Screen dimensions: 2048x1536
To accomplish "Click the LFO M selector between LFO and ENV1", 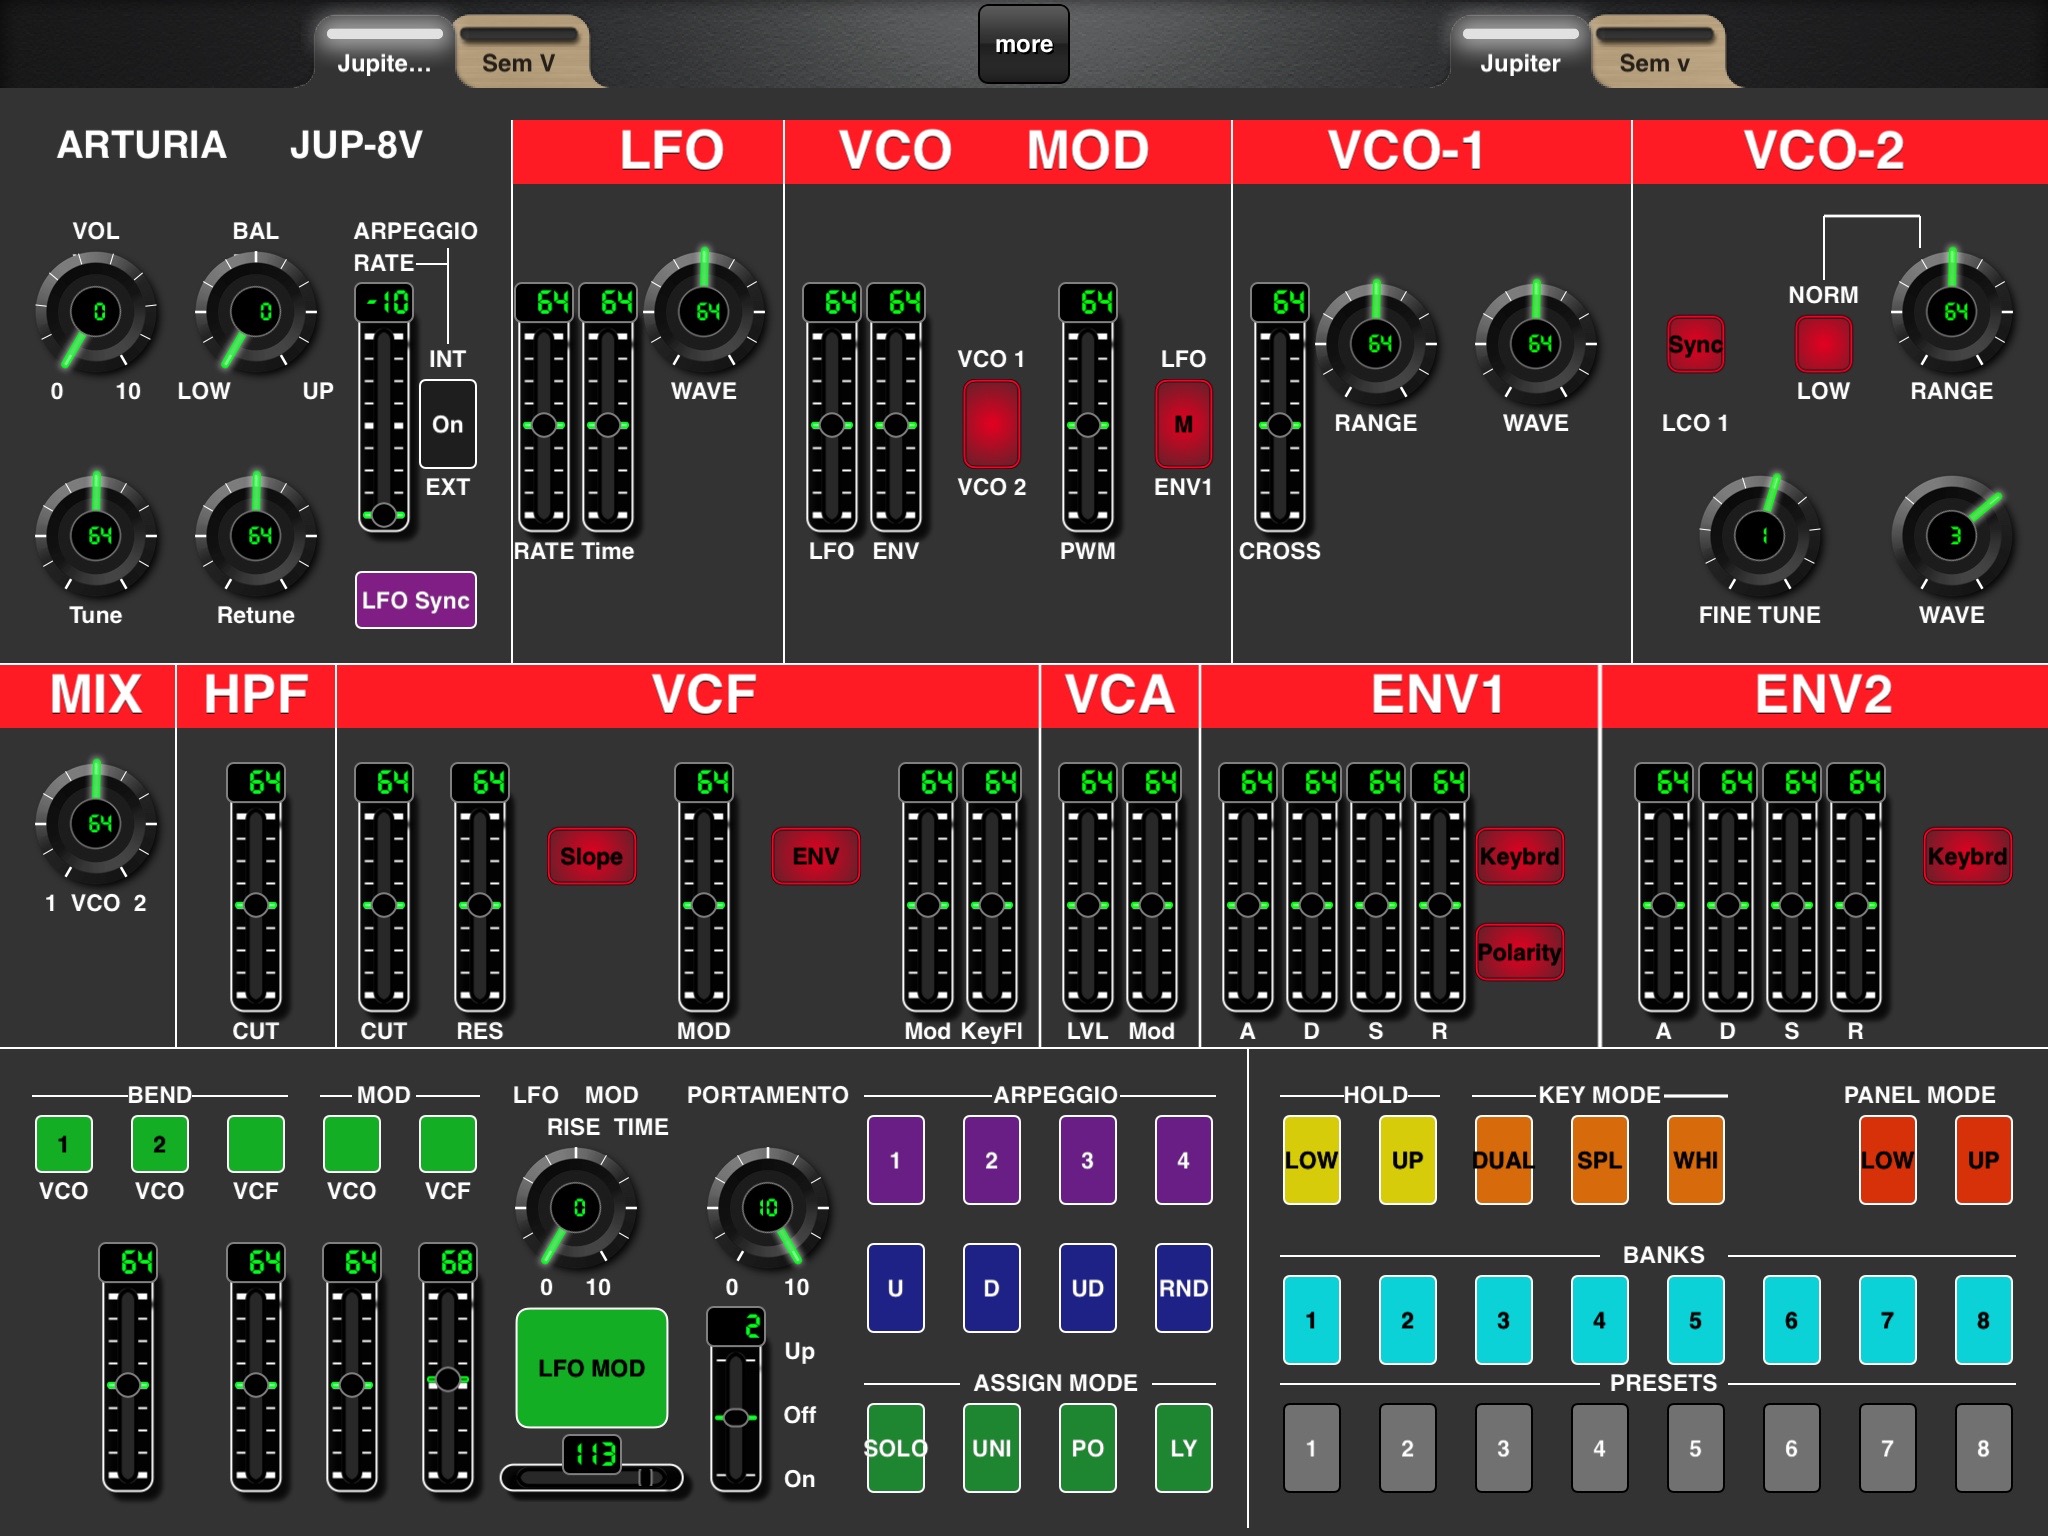I will pyautogui.click(x=1183, y=424).
